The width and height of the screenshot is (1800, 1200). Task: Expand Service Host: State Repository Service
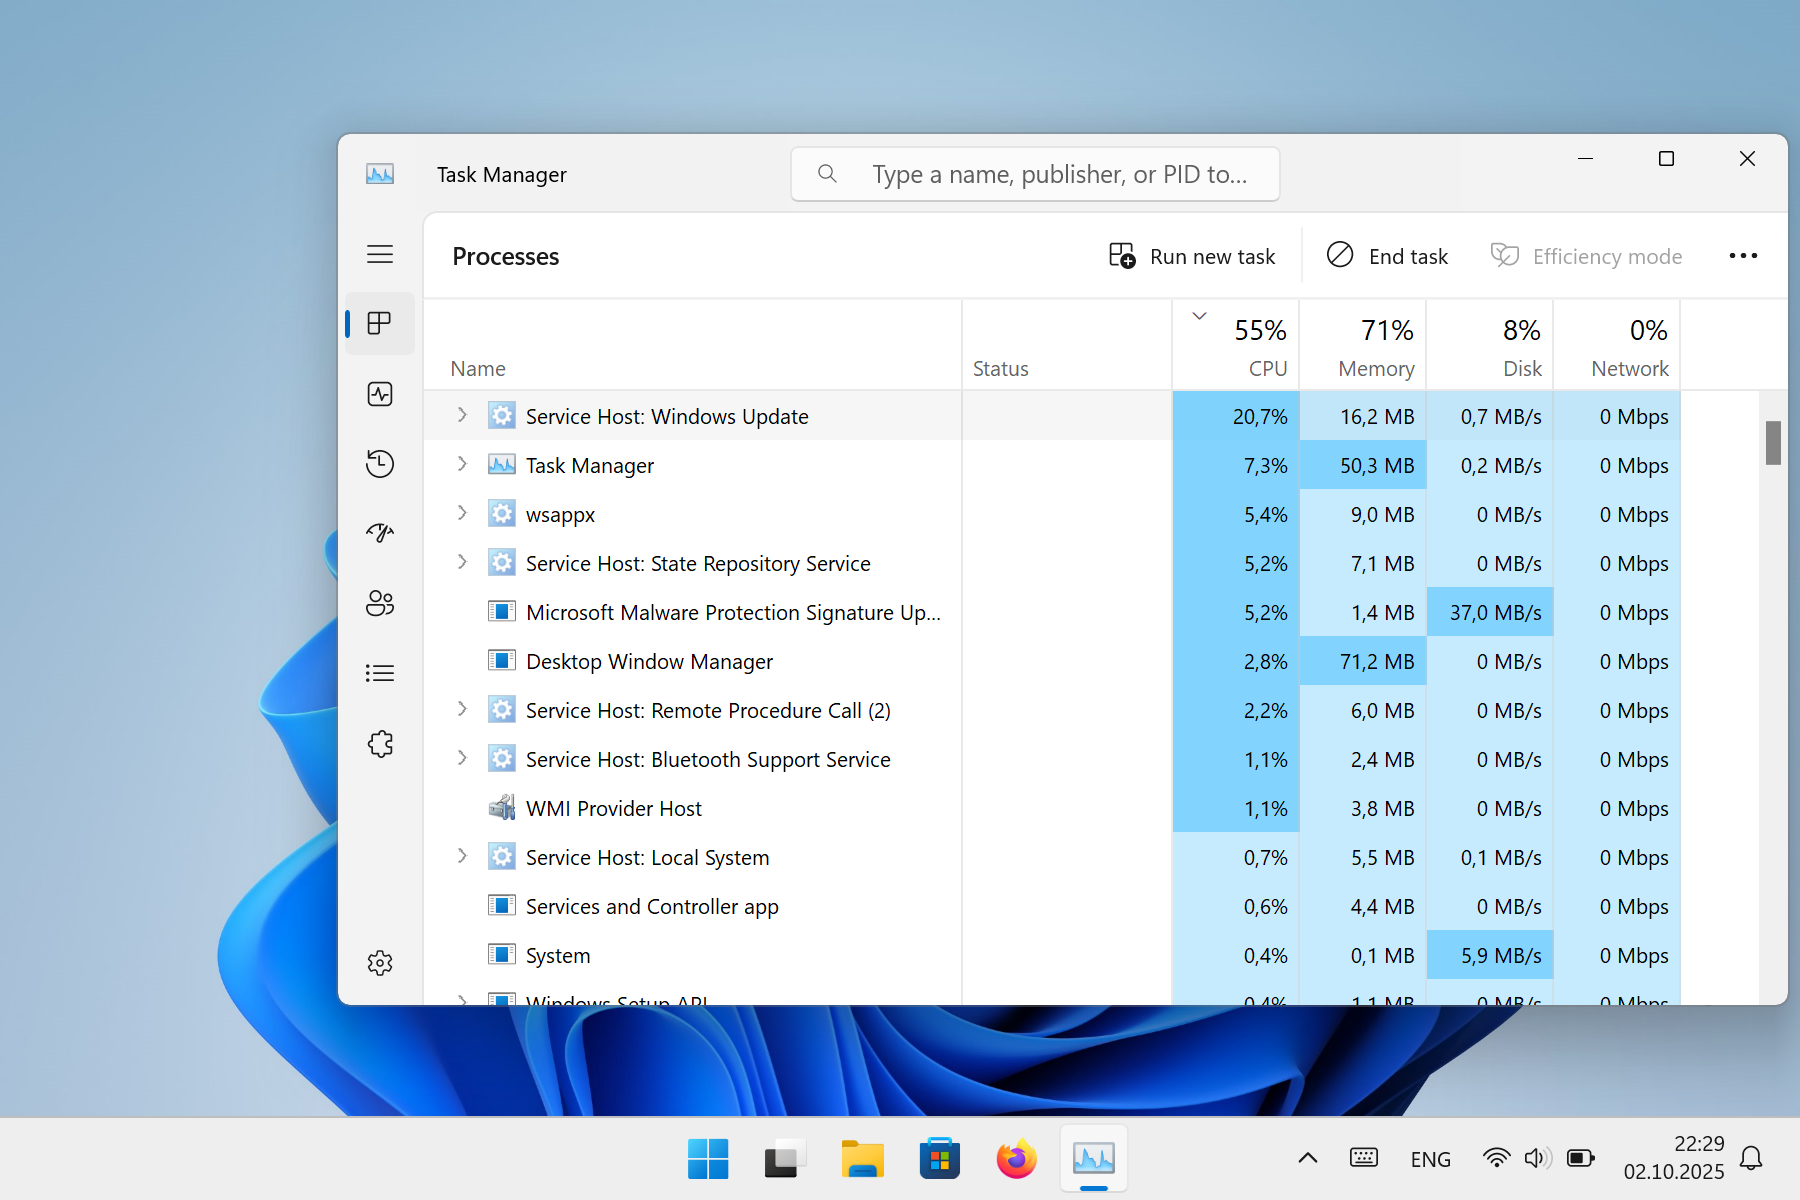point(462,562)
